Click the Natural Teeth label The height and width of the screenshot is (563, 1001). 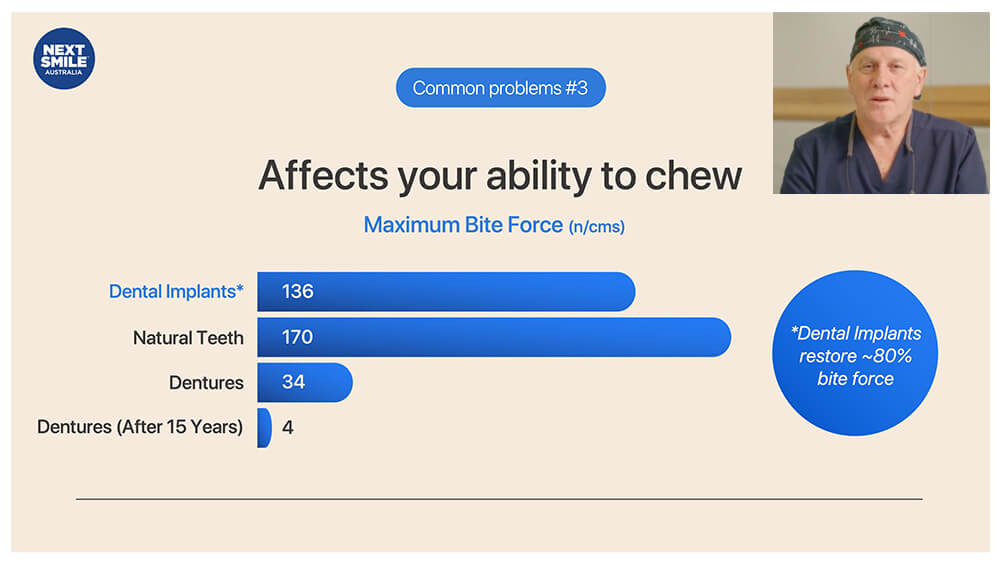pos(188,338)
